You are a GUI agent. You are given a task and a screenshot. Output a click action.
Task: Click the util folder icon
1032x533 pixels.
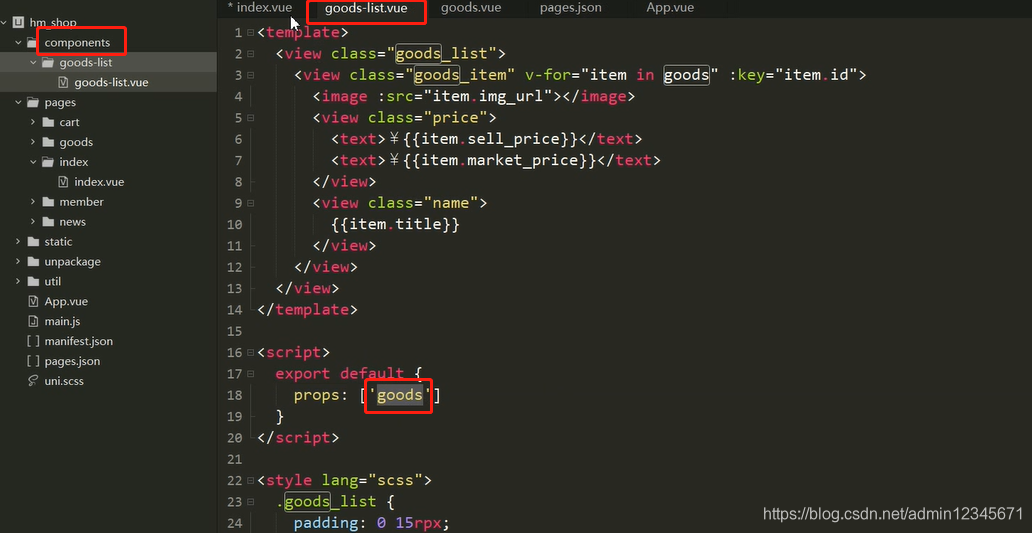click(32, 282)
